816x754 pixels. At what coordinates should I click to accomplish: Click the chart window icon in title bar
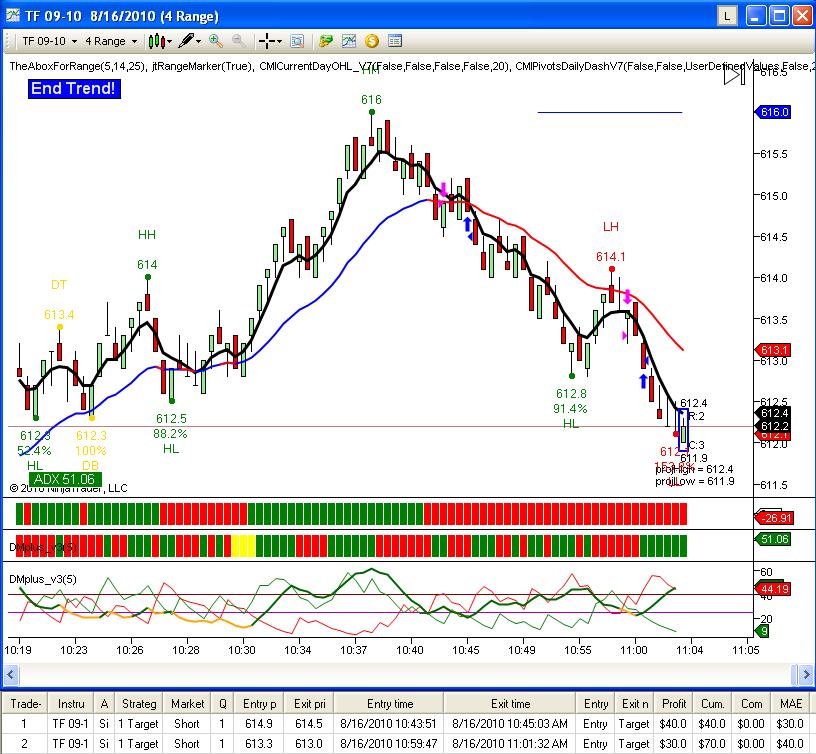(12, 15)
